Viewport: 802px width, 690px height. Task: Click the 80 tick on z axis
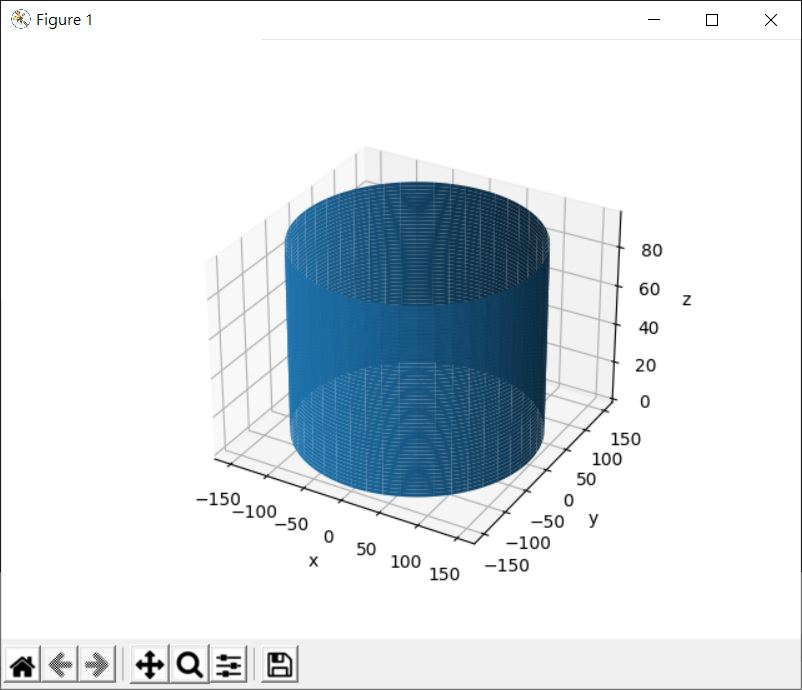pyautogui.click(x=651, y=251)
